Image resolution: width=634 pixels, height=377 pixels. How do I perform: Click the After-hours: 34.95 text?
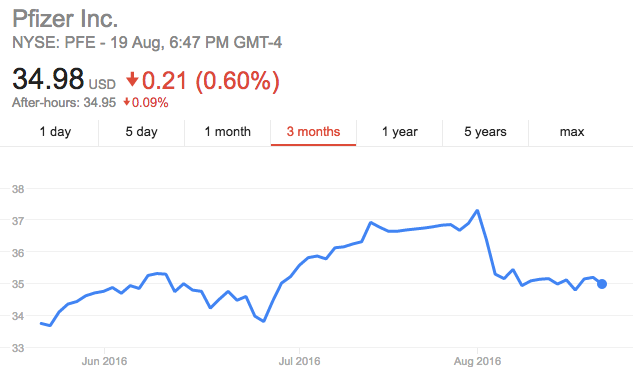tap(64, 102)
